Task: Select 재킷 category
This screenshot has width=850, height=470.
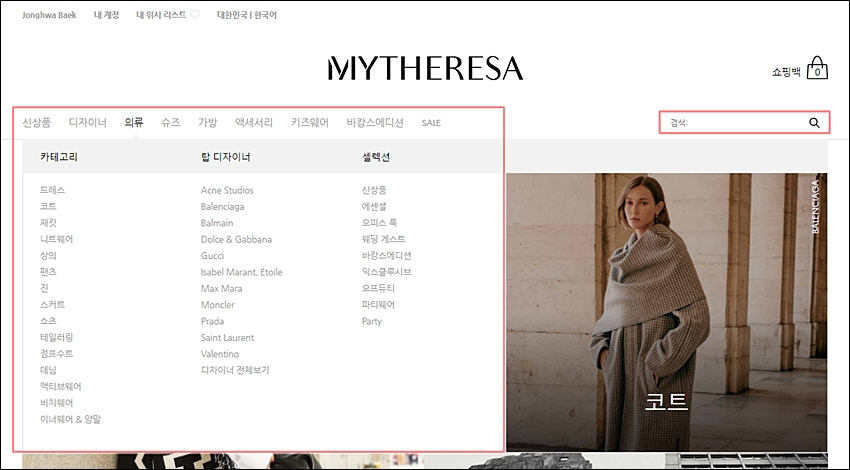Action: (x=48, y=222)
